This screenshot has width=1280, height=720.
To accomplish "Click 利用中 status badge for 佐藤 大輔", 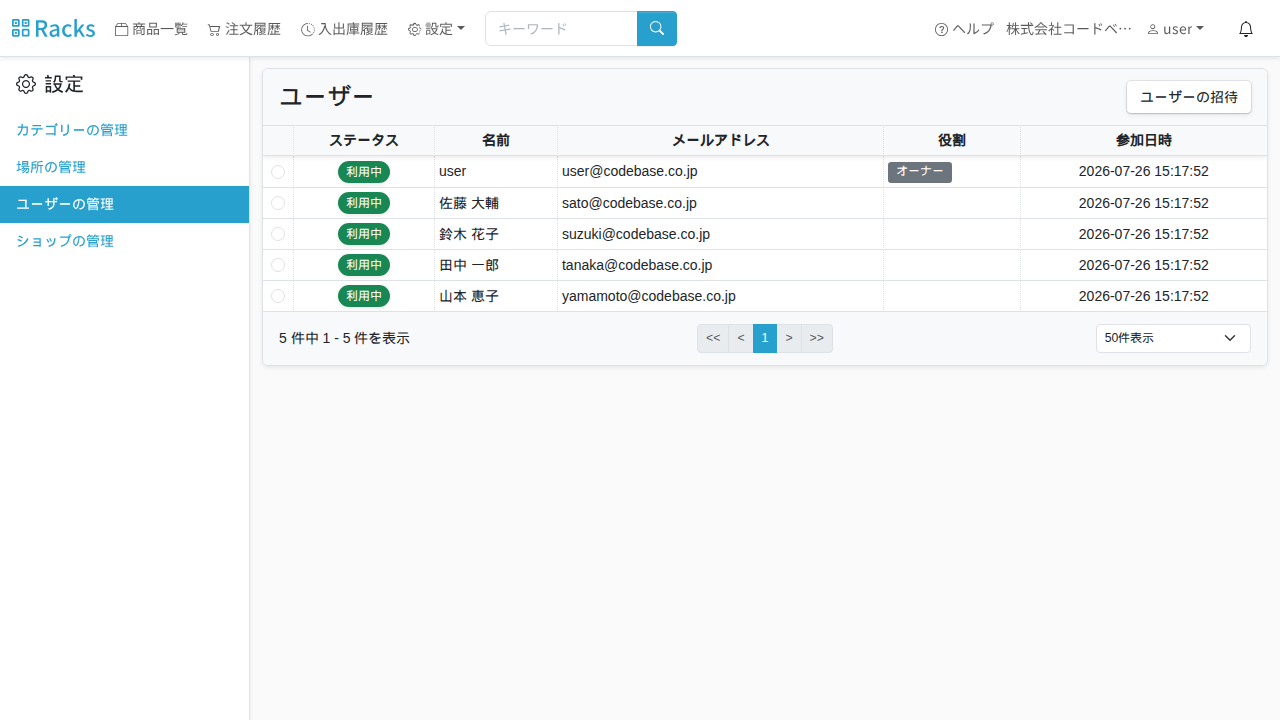I will (x=364, y=203).
